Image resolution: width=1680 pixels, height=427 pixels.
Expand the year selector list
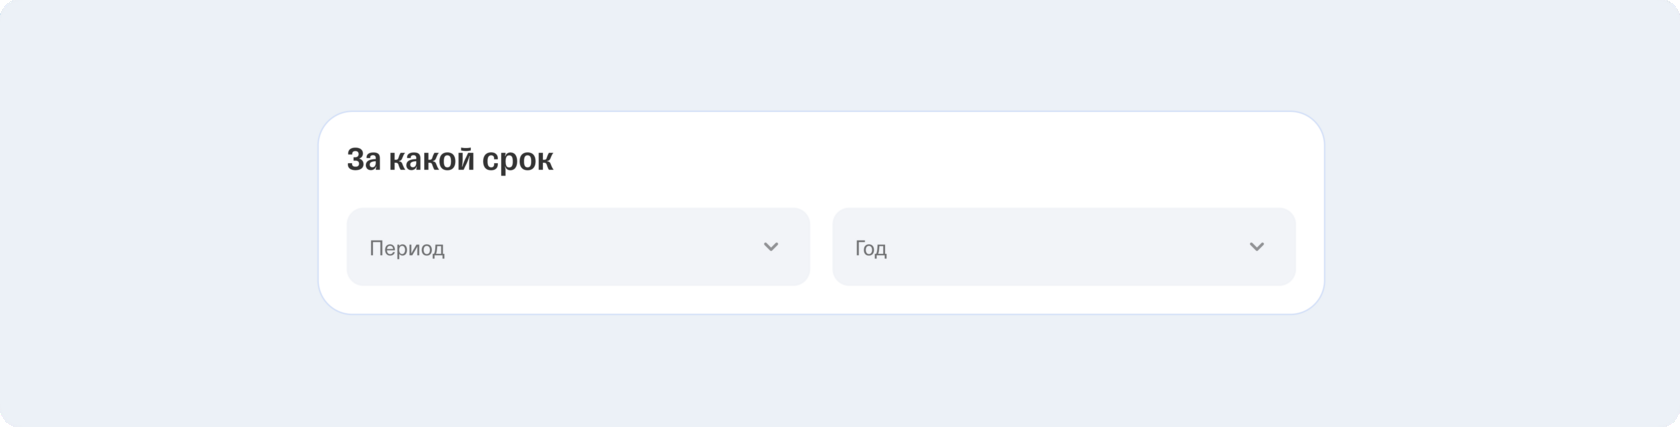click(x=1063, y=247)
